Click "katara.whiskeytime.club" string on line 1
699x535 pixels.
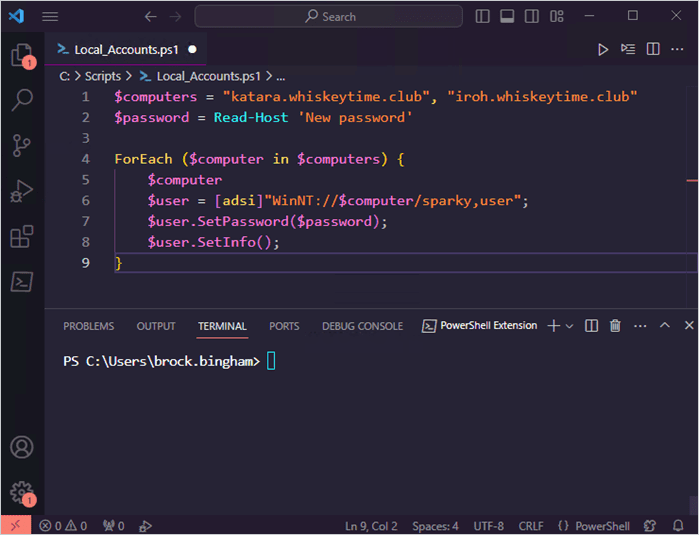(326, 97)
